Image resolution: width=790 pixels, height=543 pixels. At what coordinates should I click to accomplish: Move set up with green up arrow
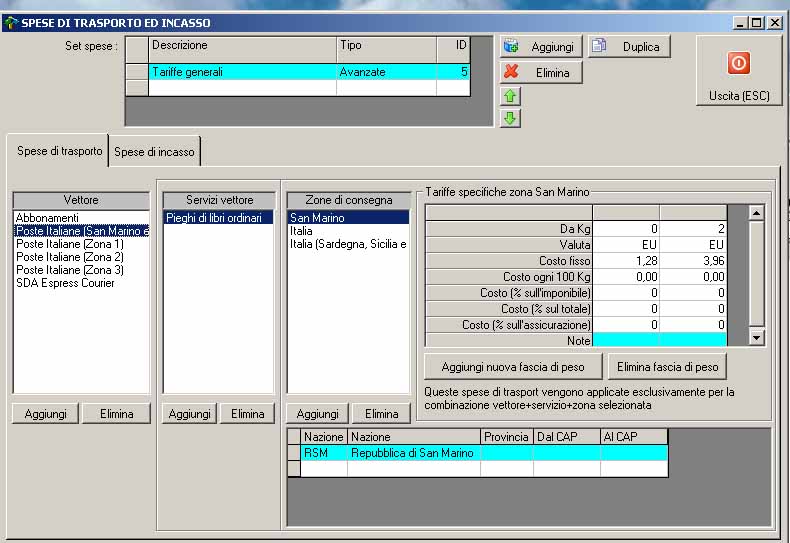[510, 96]
